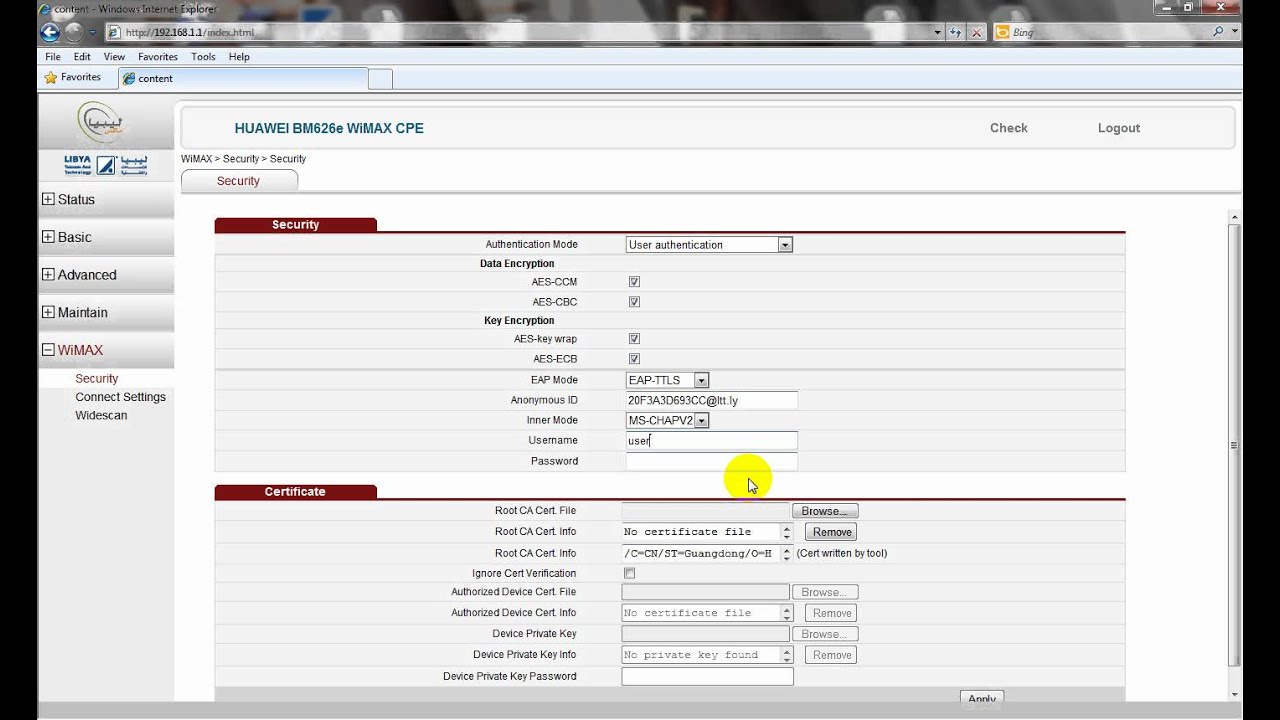Viewport: 1280px width, 720px height.
Task: Open the Favorites menu
Action: (x=158, y=57)
